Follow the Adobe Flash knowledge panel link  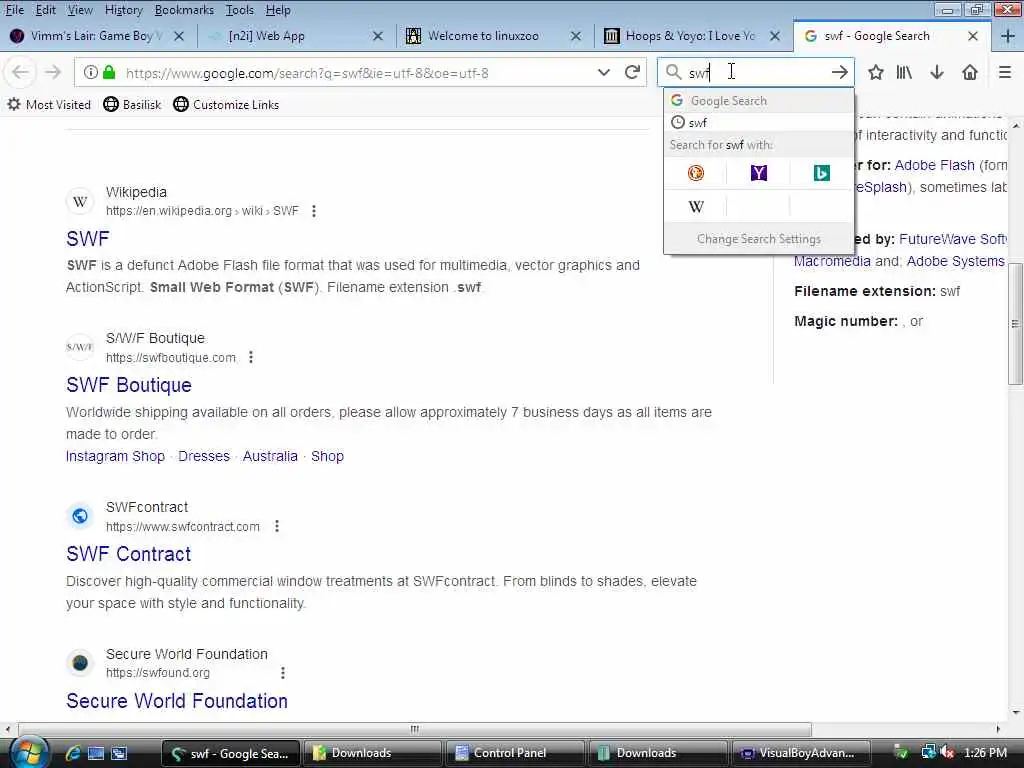tap(935, 165)
